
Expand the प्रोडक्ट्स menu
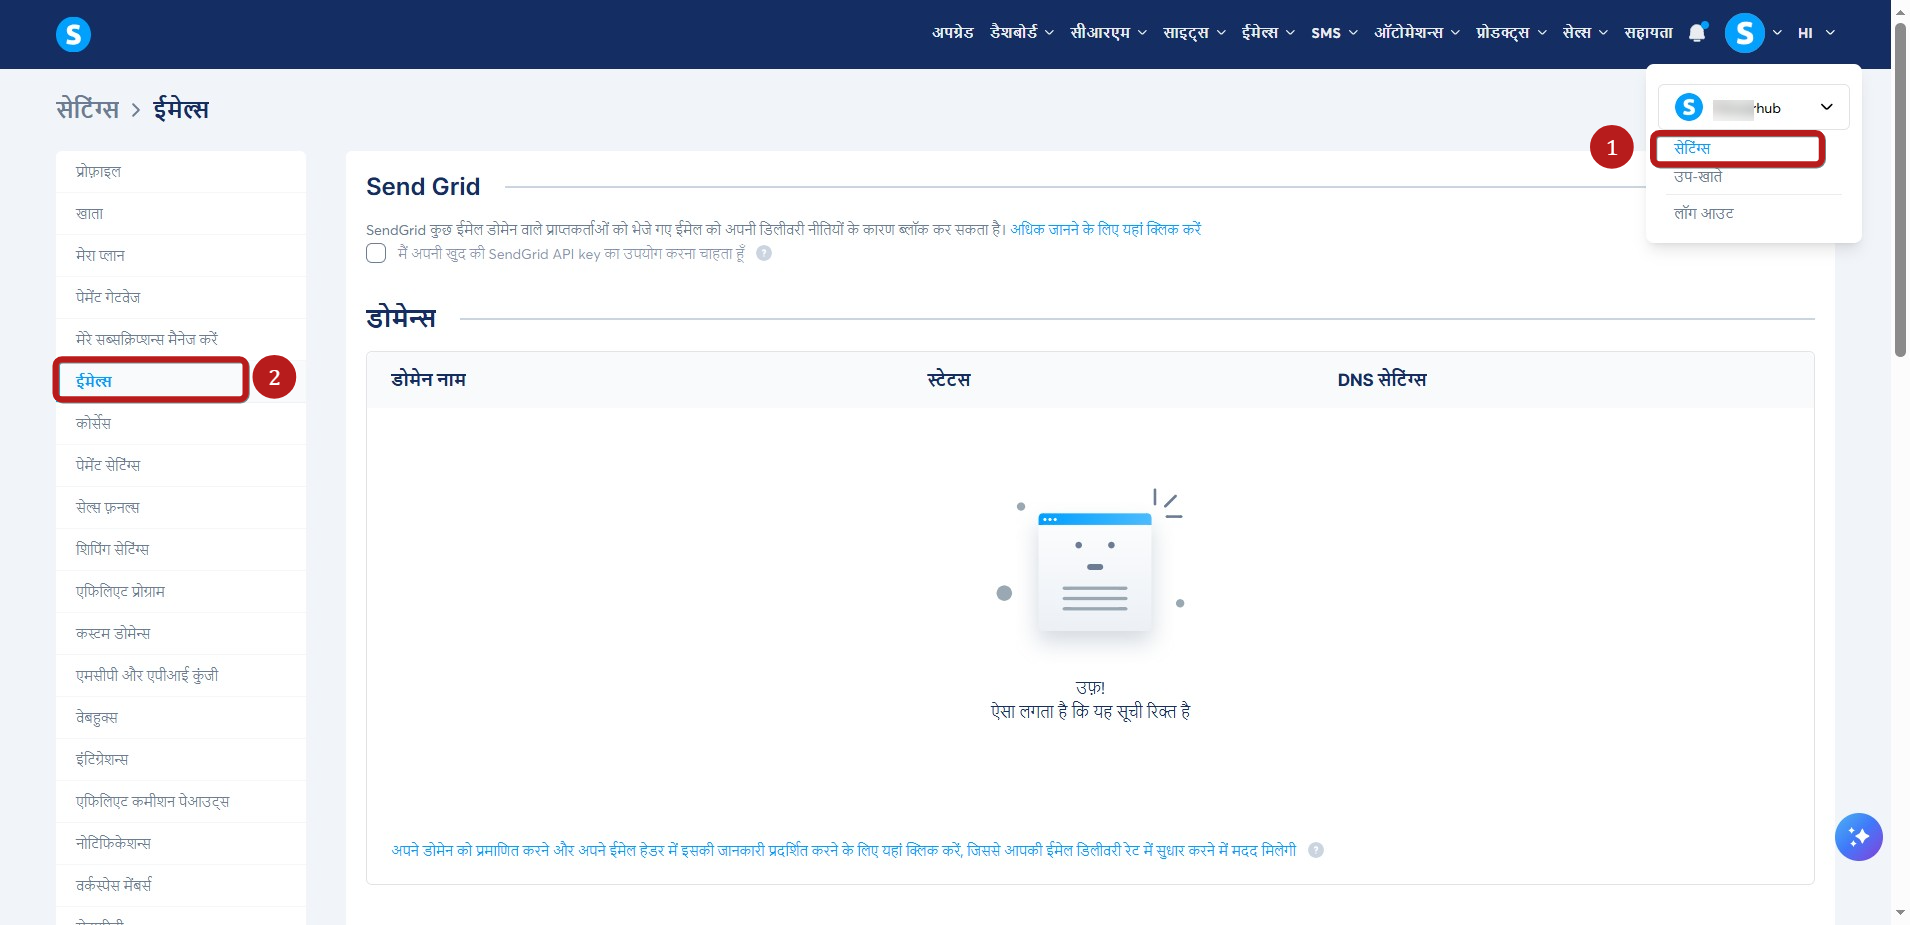tap(1512, 32)
